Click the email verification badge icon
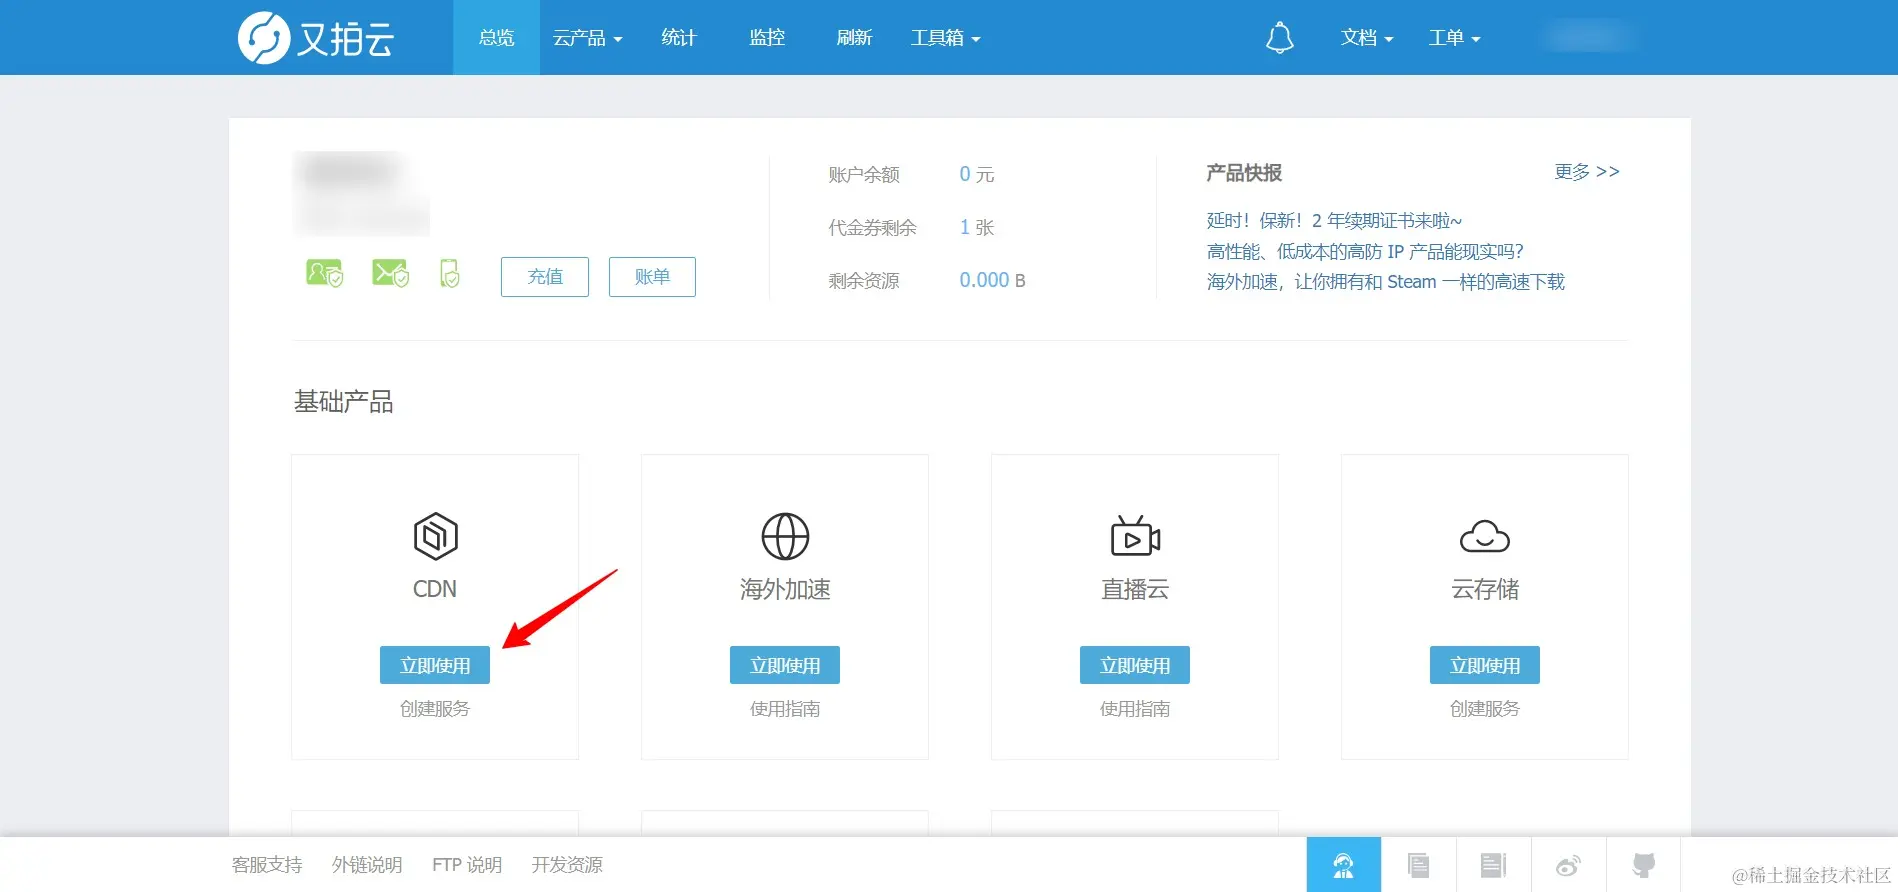 (x=390, y=273)
